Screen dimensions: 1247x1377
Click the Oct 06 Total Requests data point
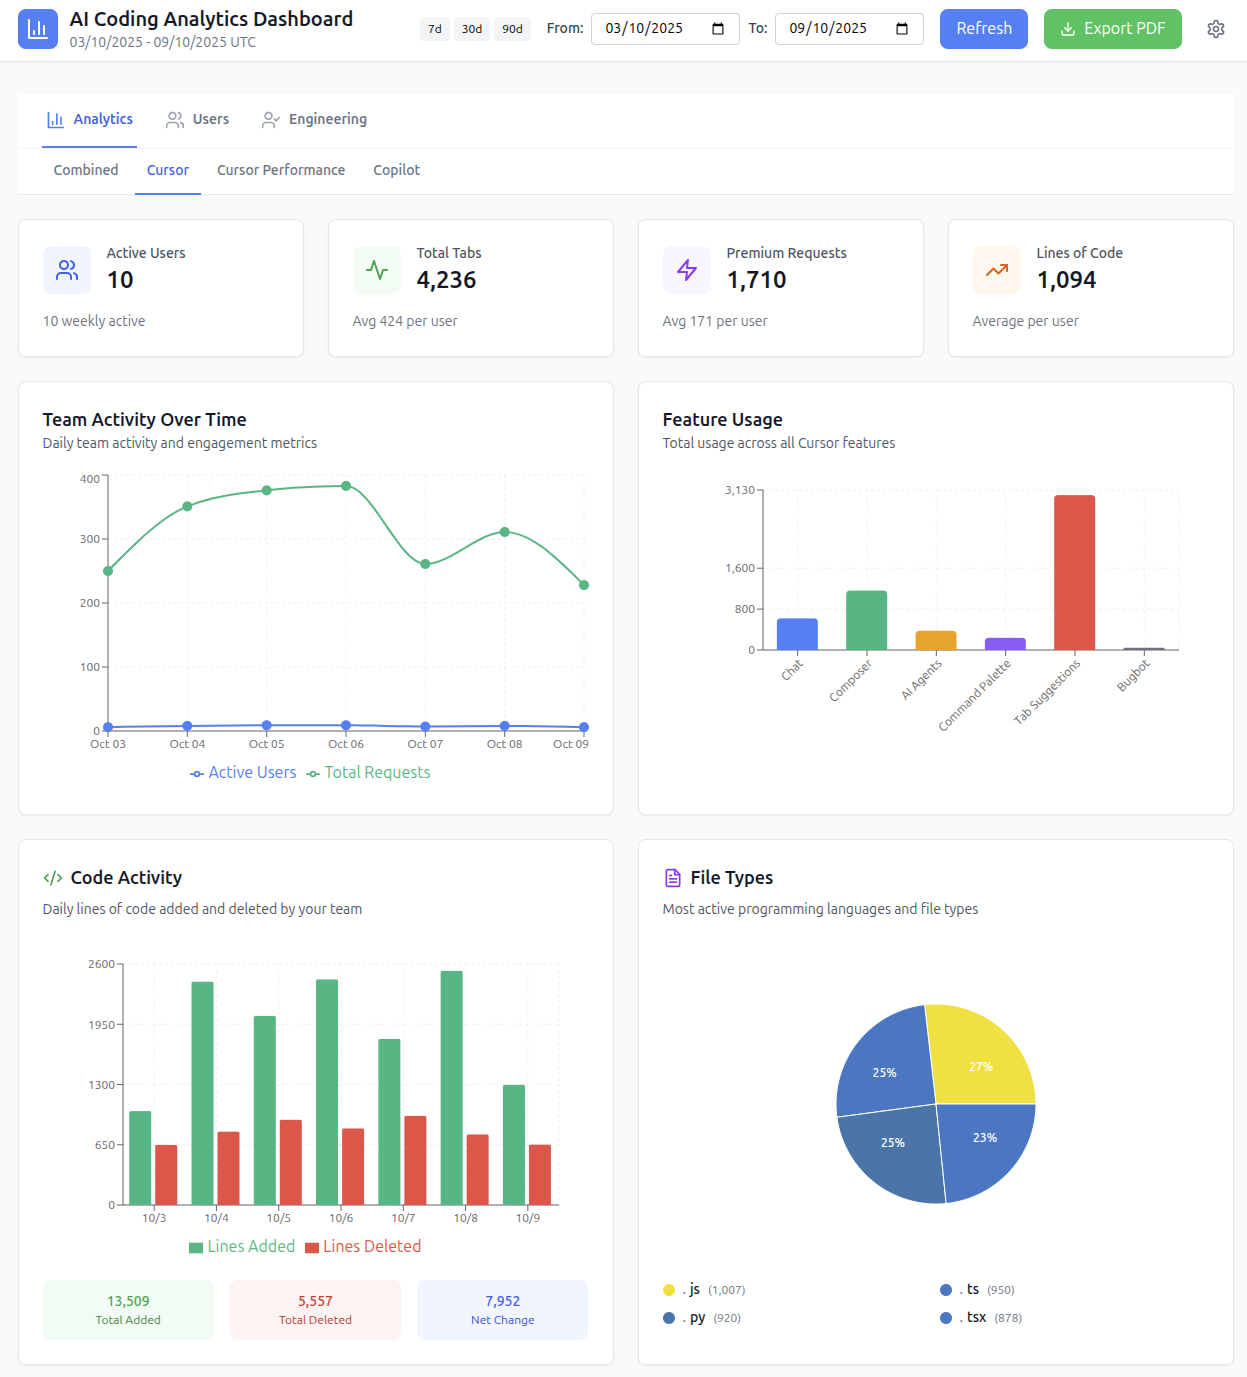tap(346, 486)
